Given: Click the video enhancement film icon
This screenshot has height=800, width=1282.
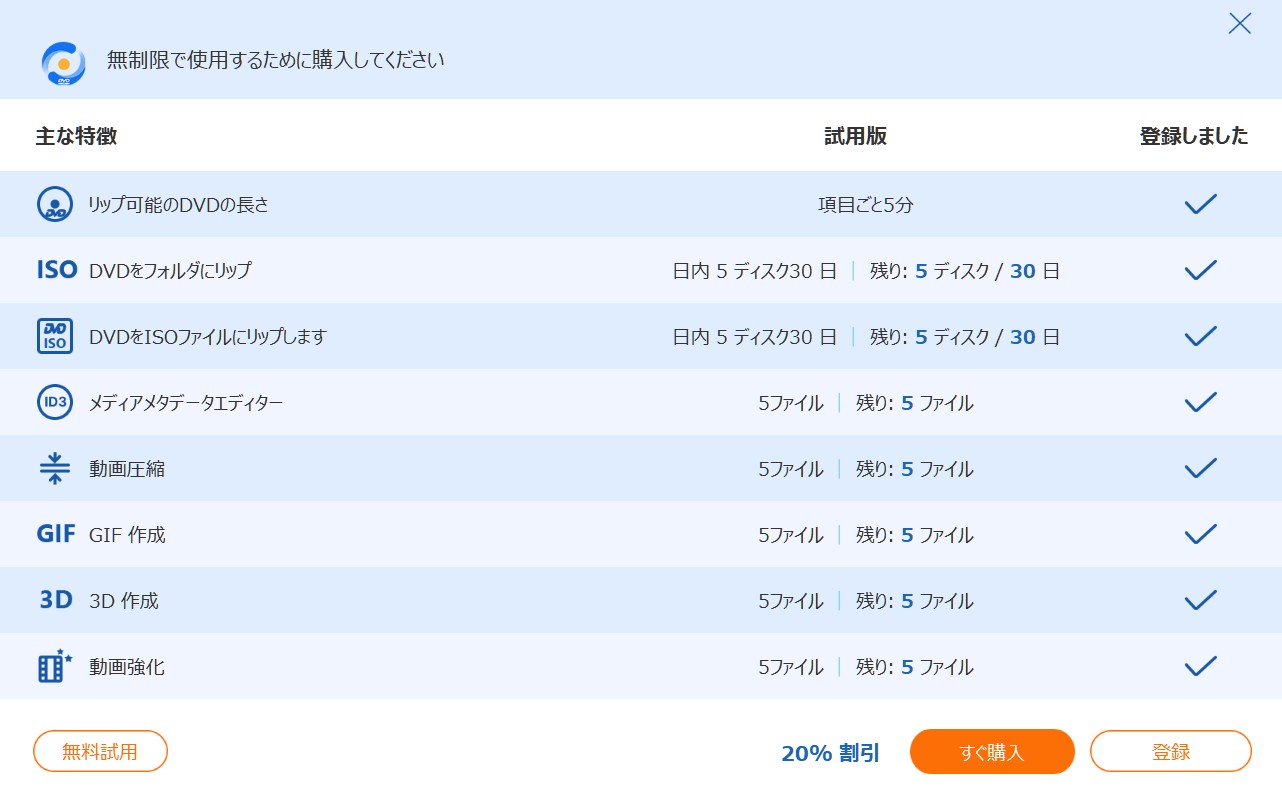Looking at the screenshot, I should [x=55, y=666].
